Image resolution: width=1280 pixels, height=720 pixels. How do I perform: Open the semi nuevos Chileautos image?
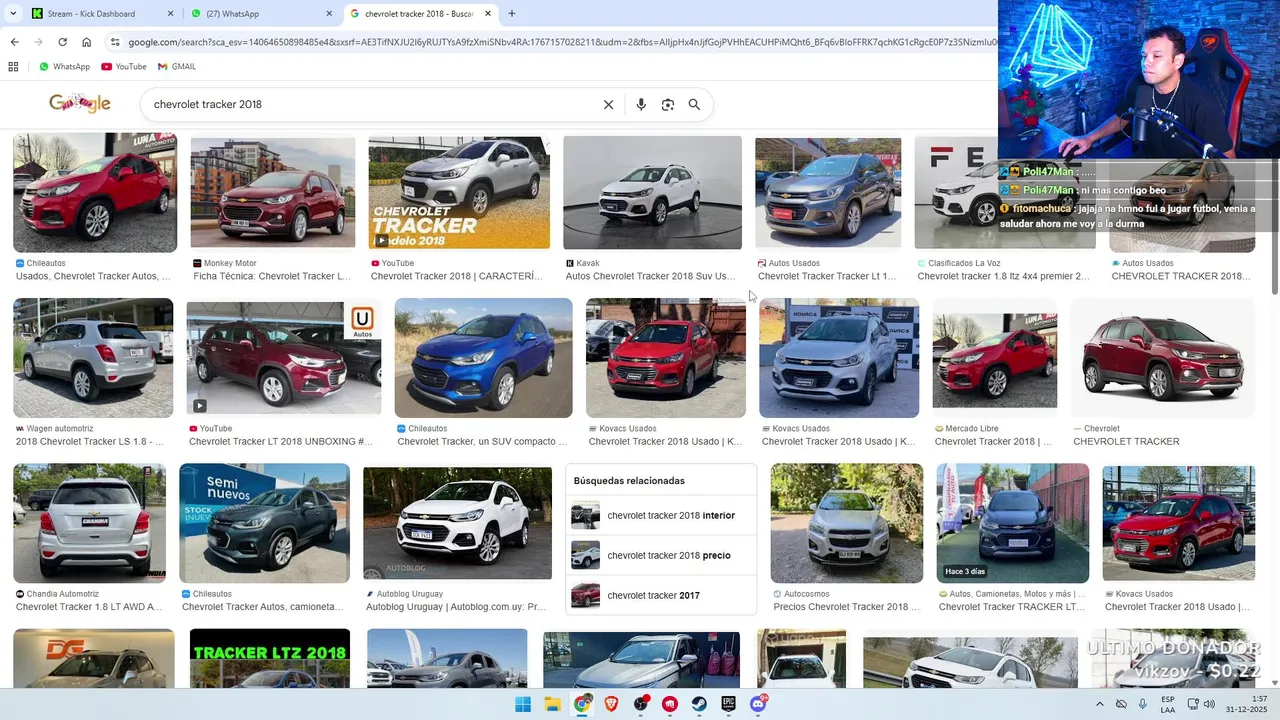pos(264,523)
